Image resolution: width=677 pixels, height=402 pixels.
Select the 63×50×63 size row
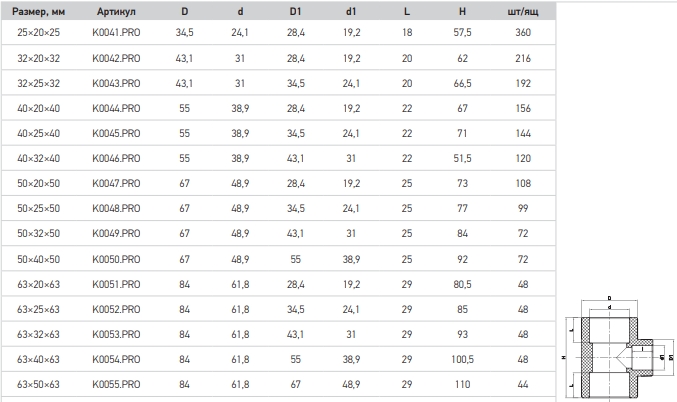(278, 384)
